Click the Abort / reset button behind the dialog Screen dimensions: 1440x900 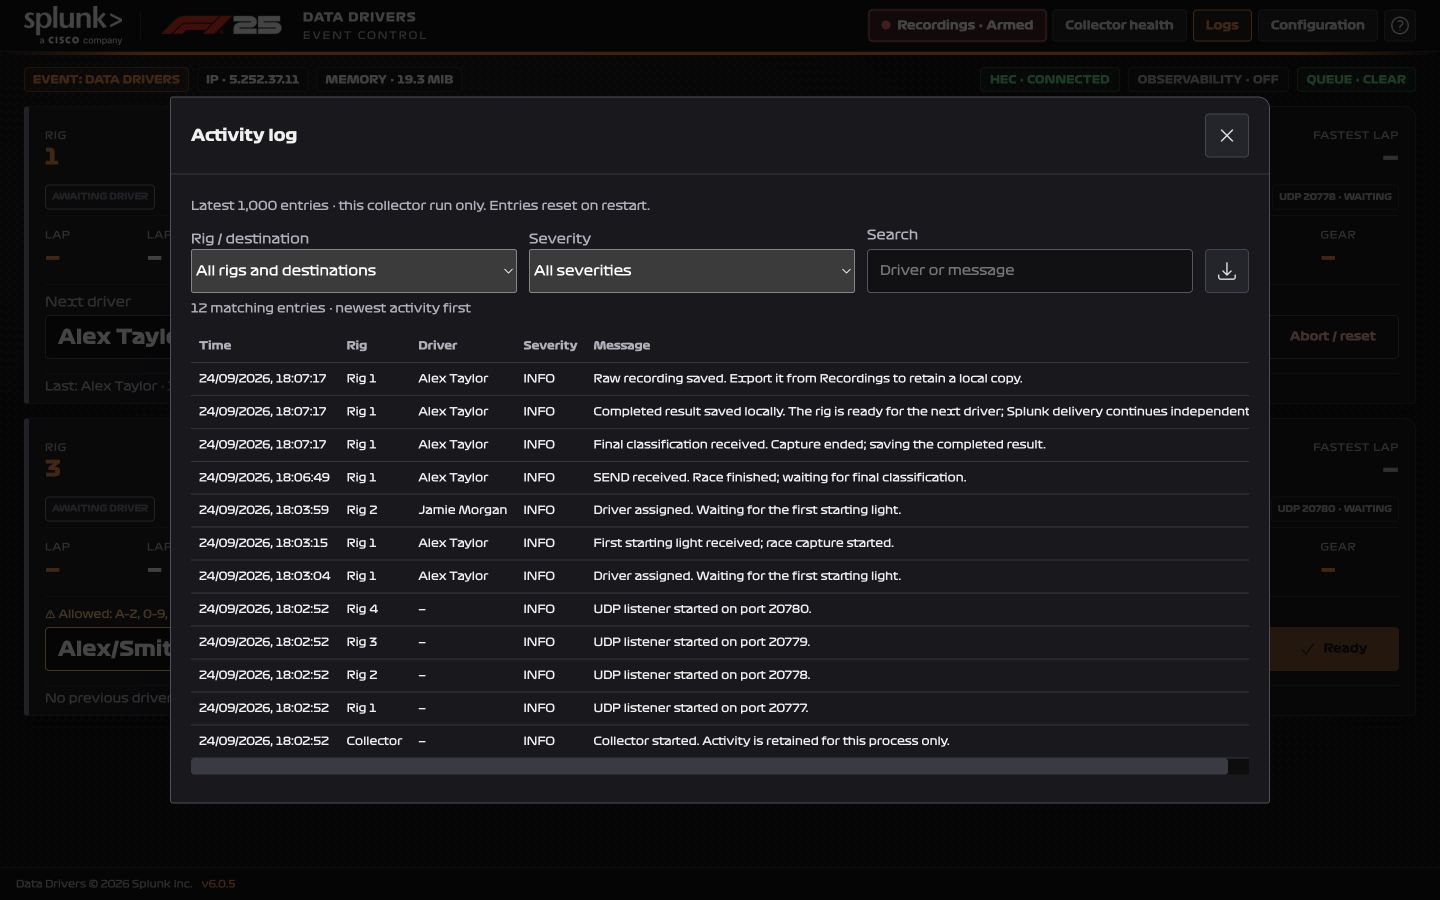tap(1332, 336)
